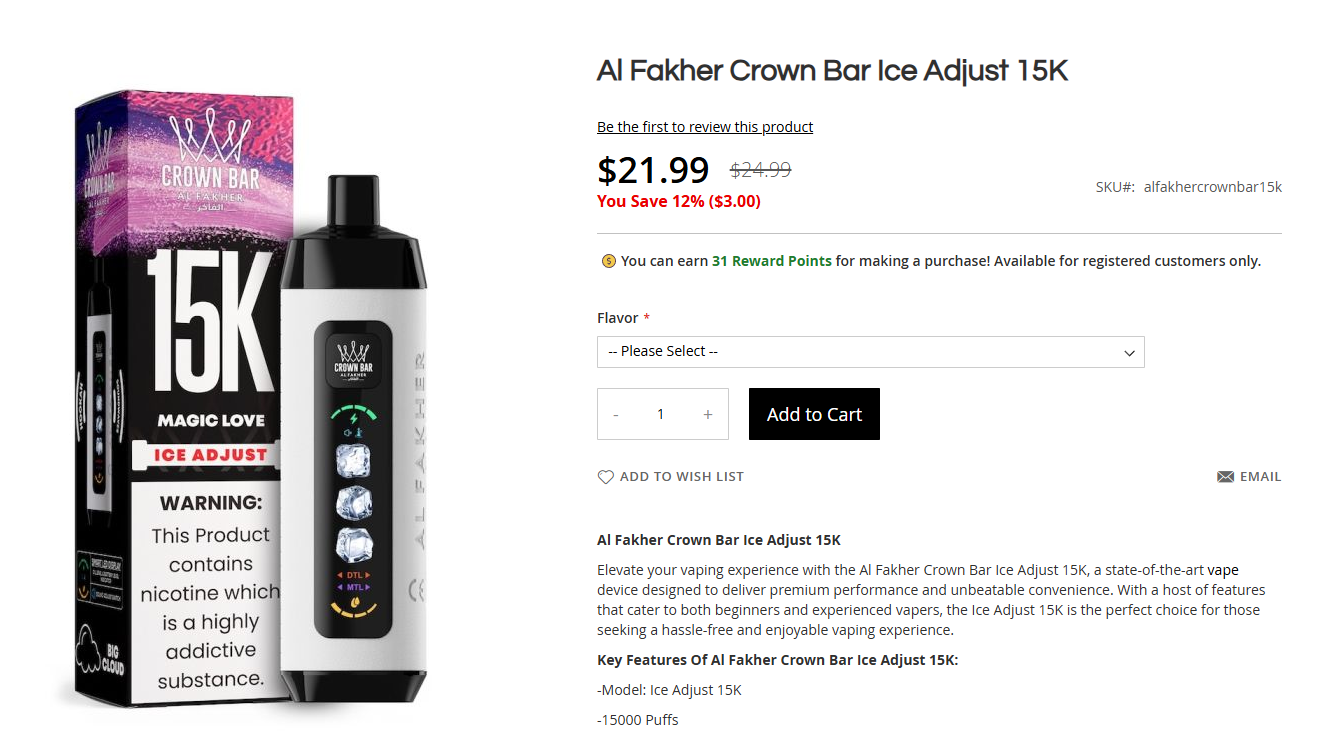The width and height of the screenshot is (1320, 733).
Task: Open the Flavor selection dropdown
Action: 870,352
